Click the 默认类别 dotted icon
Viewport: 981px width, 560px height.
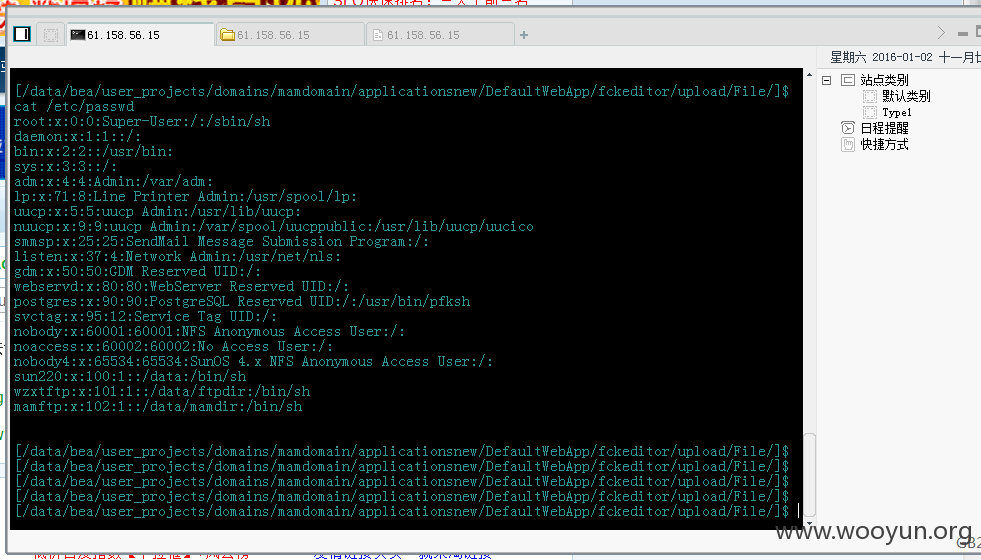point(870,96)
